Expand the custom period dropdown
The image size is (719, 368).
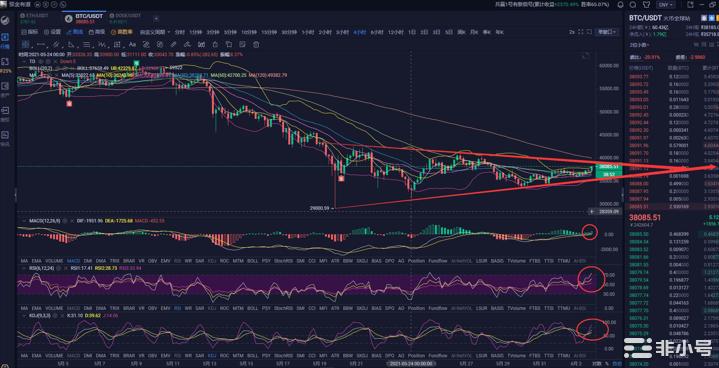(155, 32)
